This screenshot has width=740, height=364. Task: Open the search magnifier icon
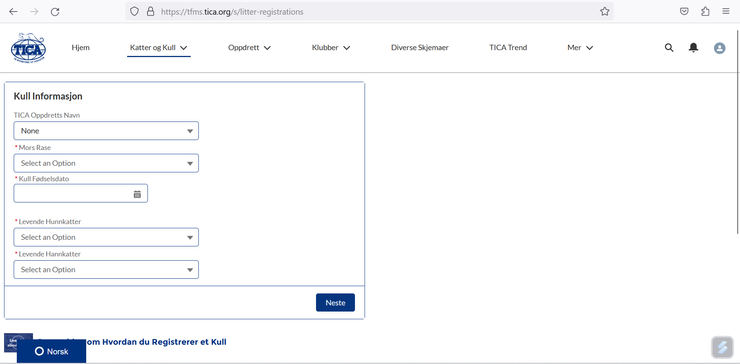pyautogui.click(x=669, y=48)
